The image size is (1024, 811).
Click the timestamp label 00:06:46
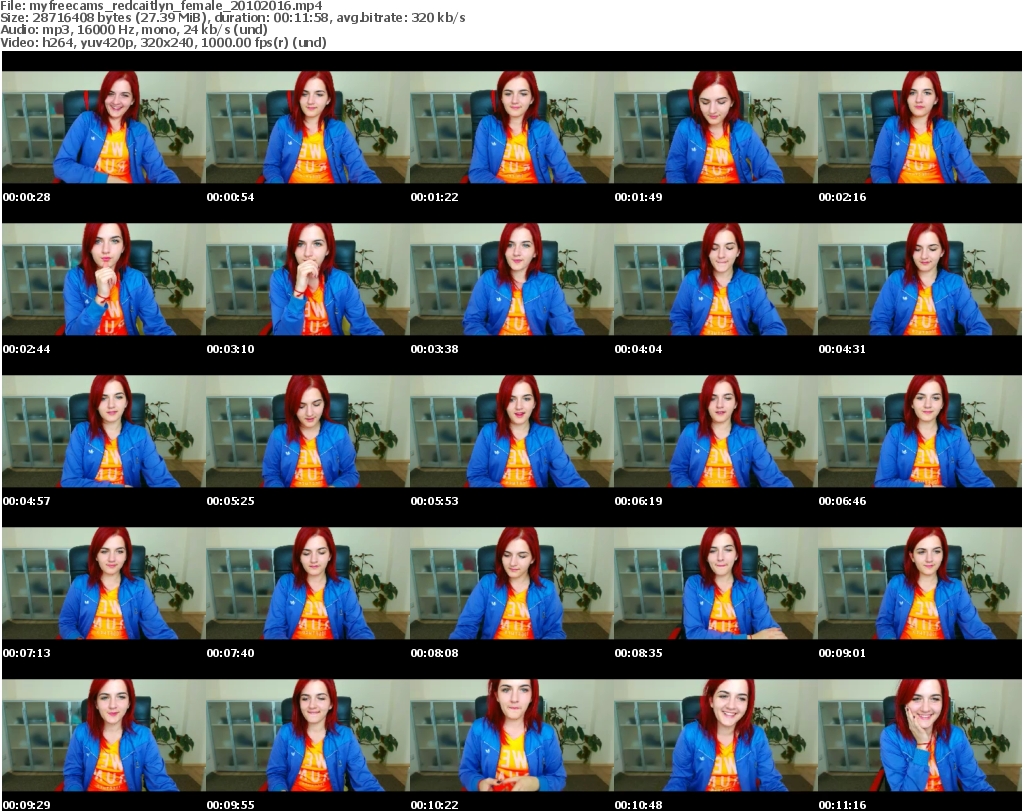click(x=842, y=501)
